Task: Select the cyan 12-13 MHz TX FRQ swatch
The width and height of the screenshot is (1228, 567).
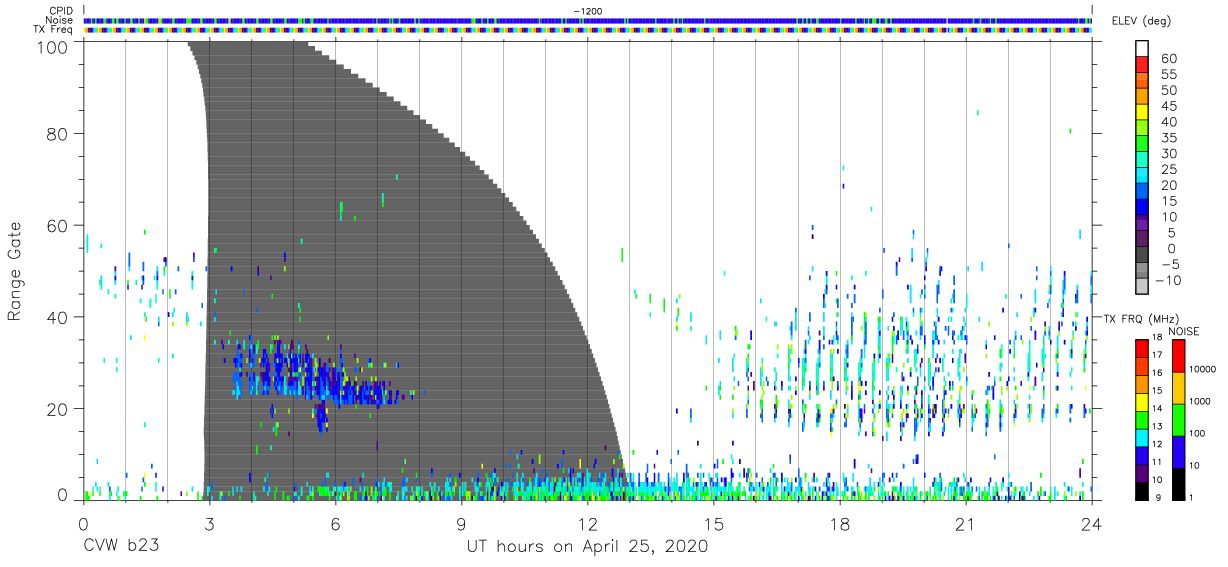Action: 1142,436
